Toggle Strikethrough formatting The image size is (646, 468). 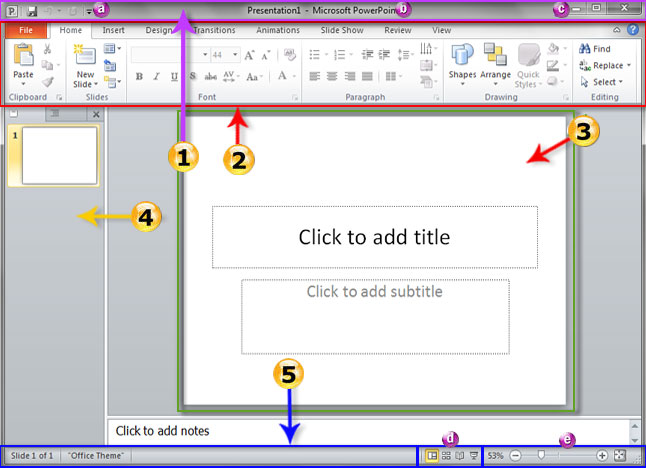click(x=211, y=77)
